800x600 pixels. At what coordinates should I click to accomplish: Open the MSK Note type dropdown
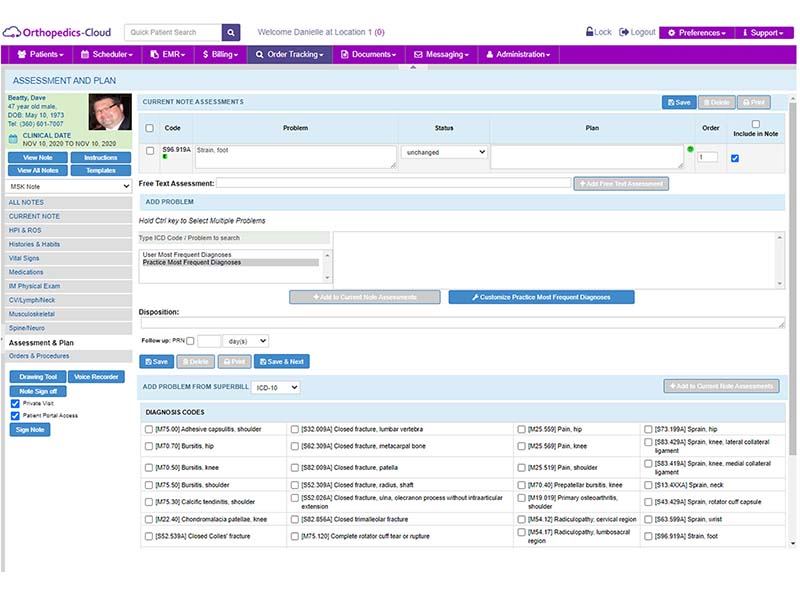point(69,187)
